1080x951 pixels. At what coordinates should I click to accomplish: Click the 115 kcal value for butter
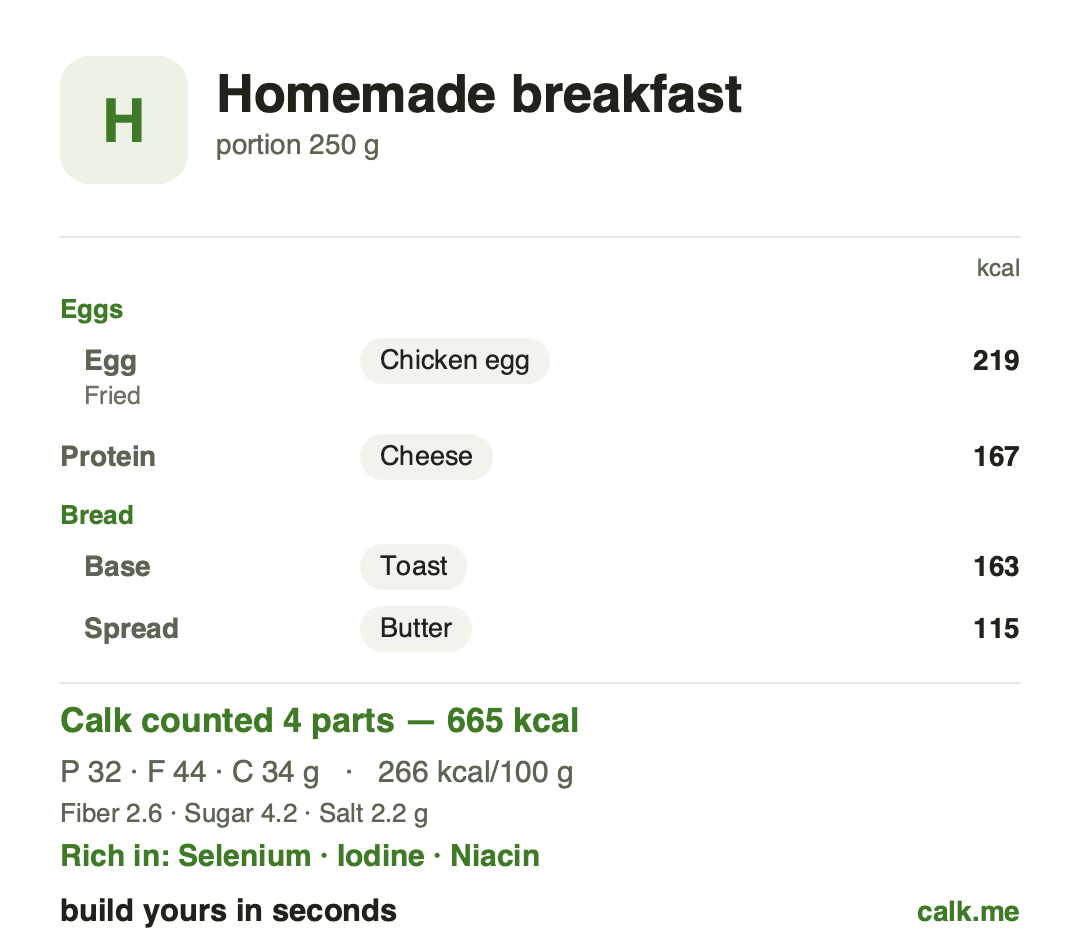[996, 628]
